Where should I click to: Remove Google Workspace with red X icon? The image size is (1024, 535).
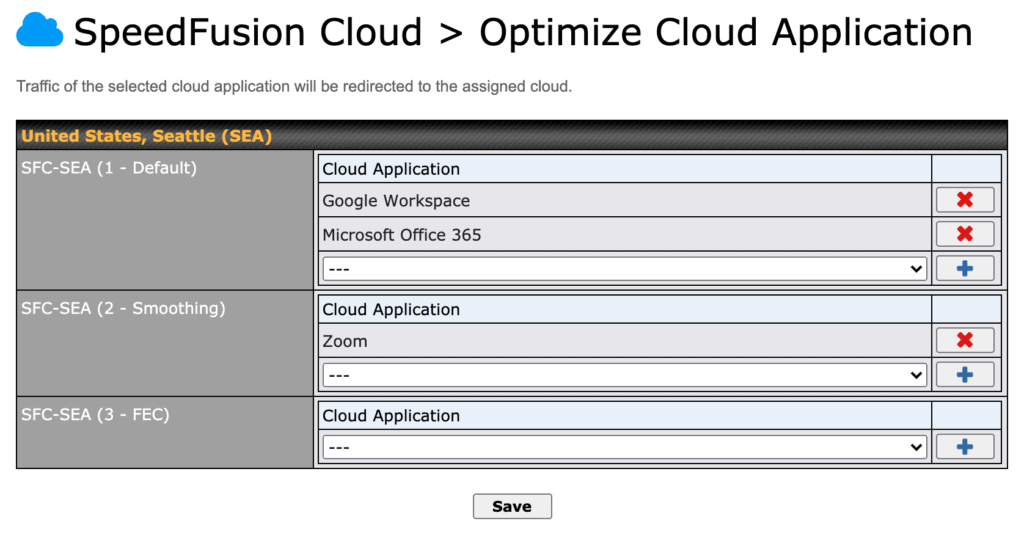point(965,200)
